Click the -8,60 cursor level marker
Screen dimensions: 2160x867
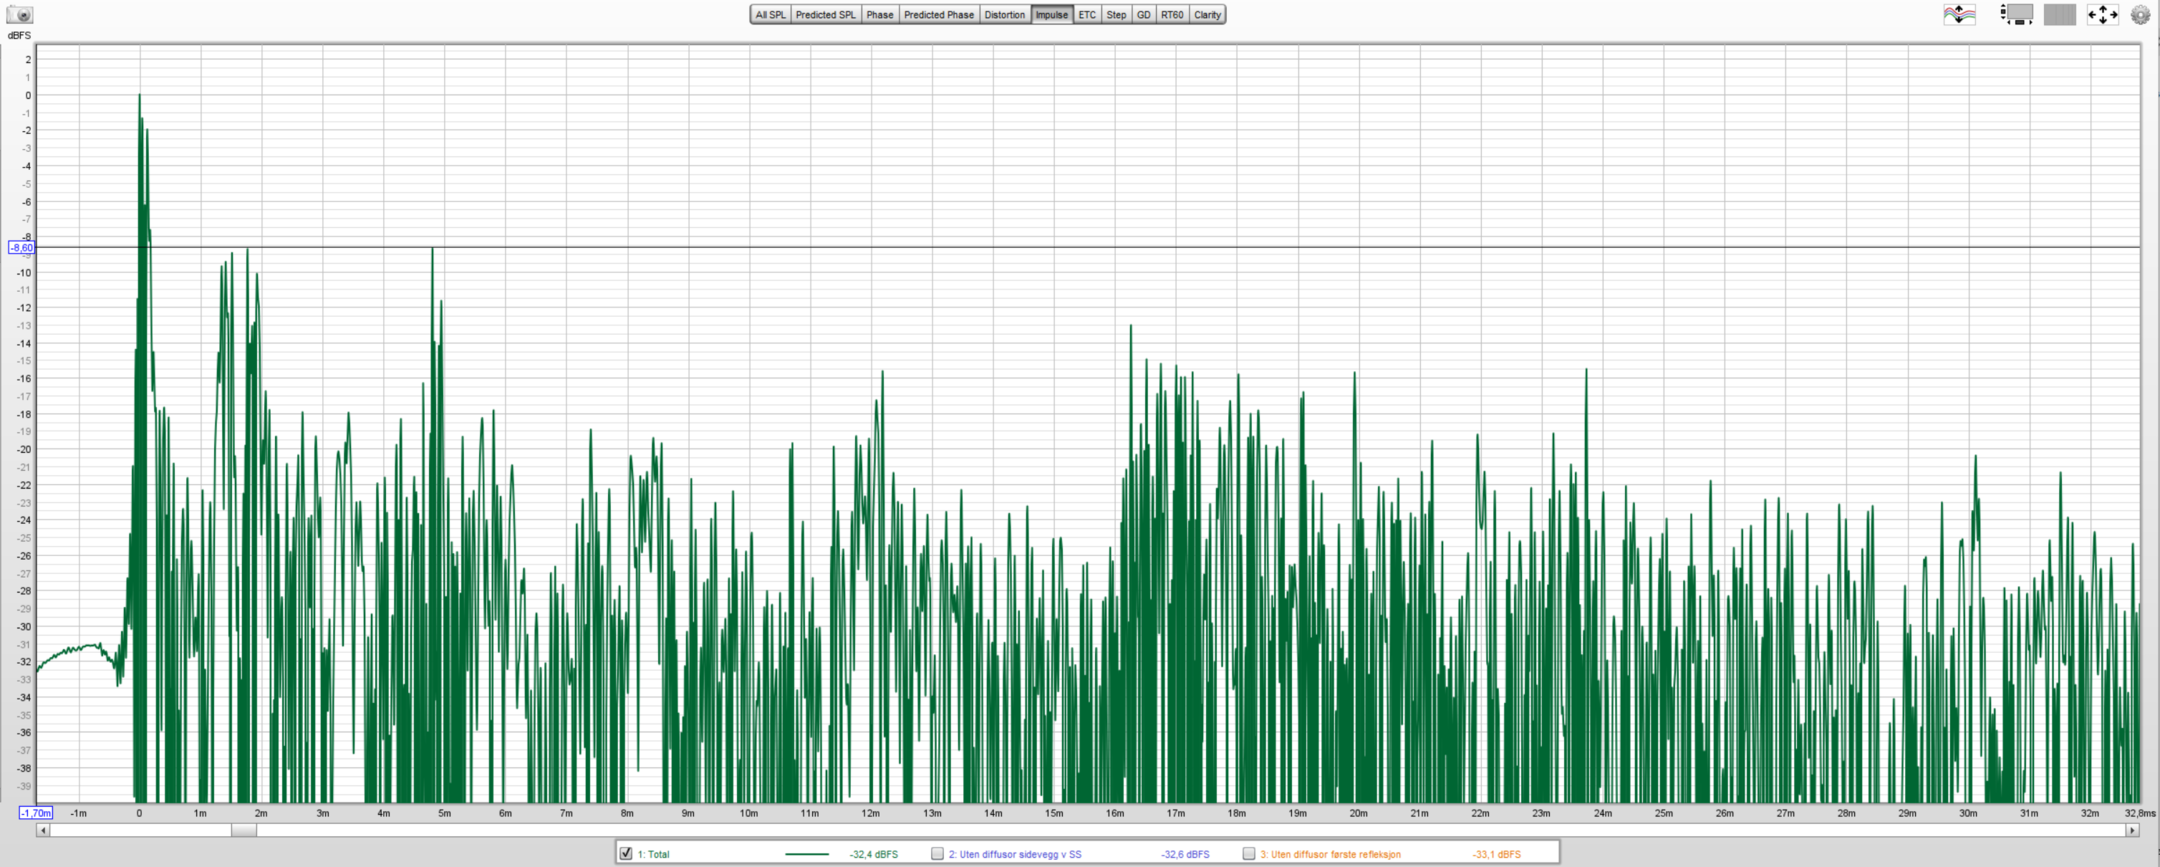click(x=21, y=247)
